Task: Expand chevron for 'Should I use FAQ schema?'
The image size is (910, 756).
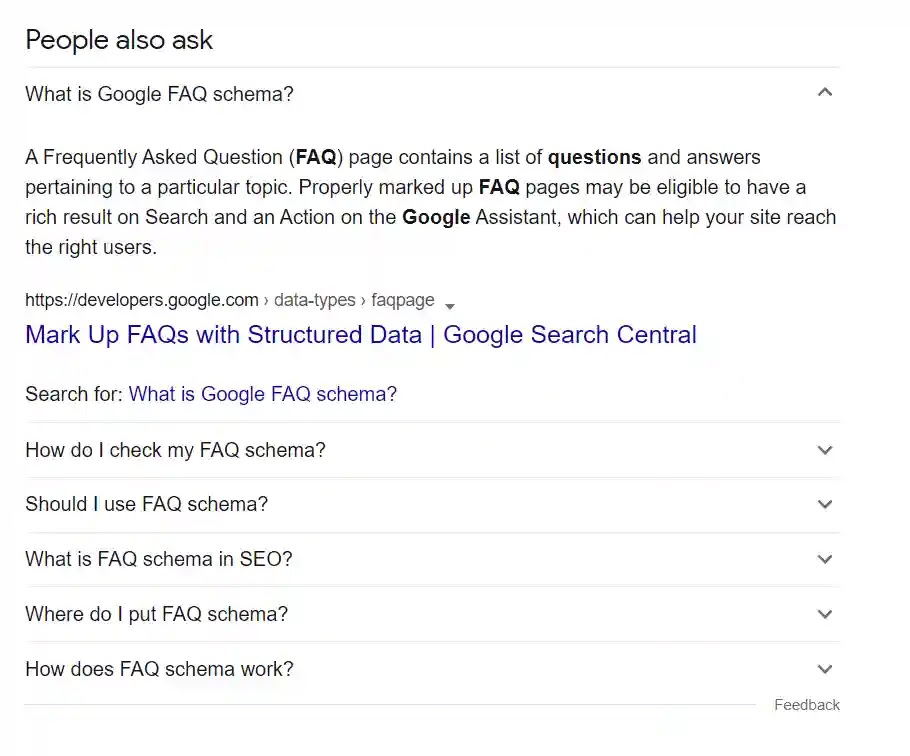Action: tap(824, 504)
